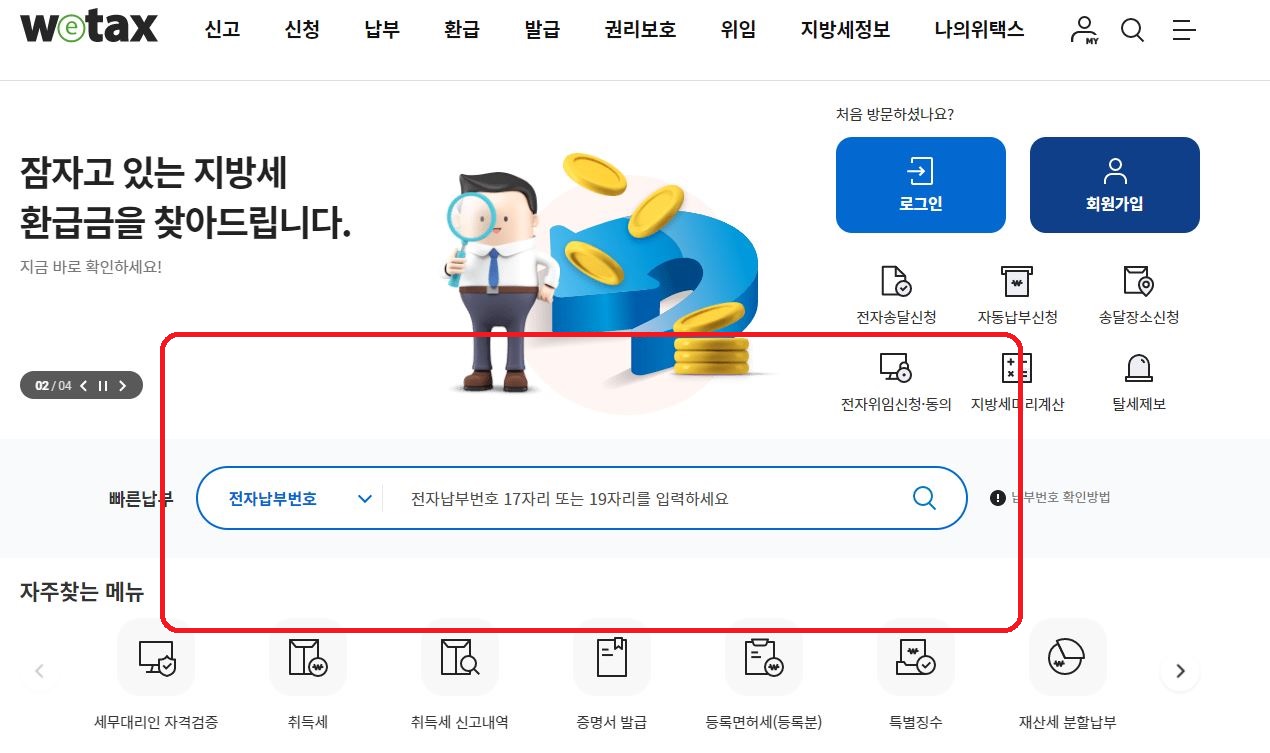Image resolution: width=1270 pixels, height=753 pixels.
Task: Open 자동납부신청 icon shortcut
Action: 1017,295
